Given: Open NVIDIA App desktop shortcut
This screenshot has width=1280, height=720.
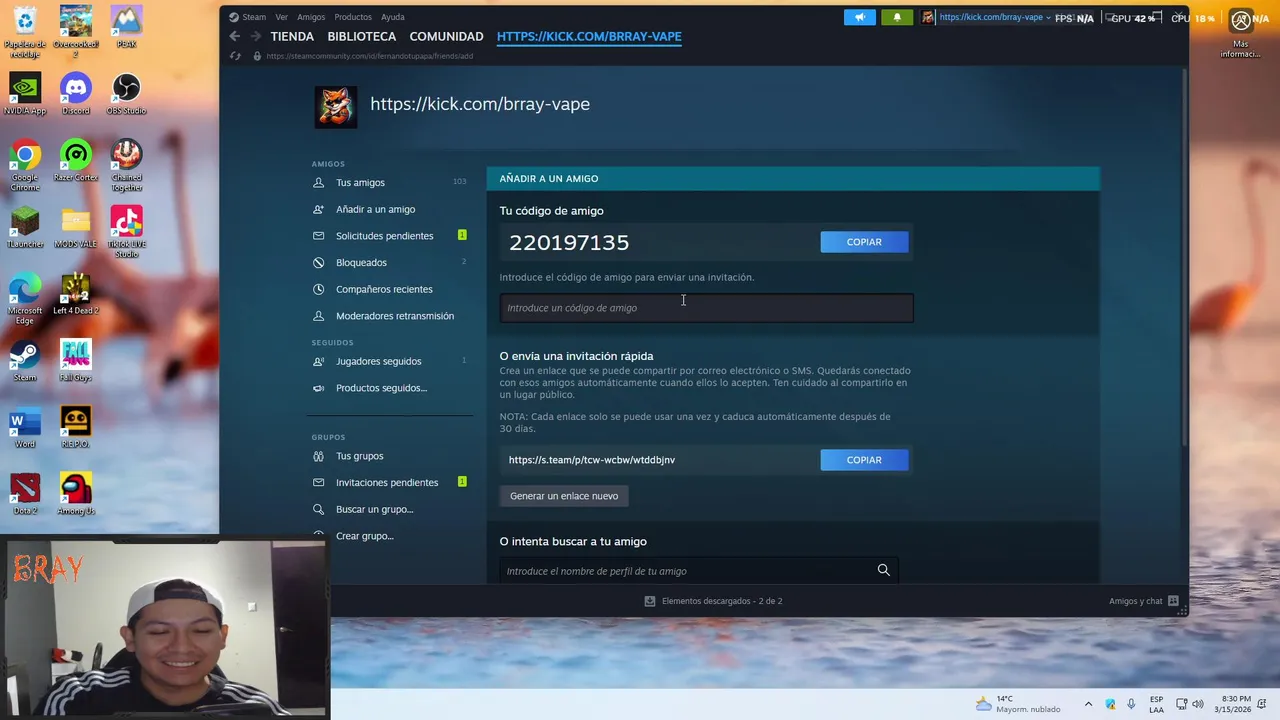Looking at the screenshot, I should [25, 94].
